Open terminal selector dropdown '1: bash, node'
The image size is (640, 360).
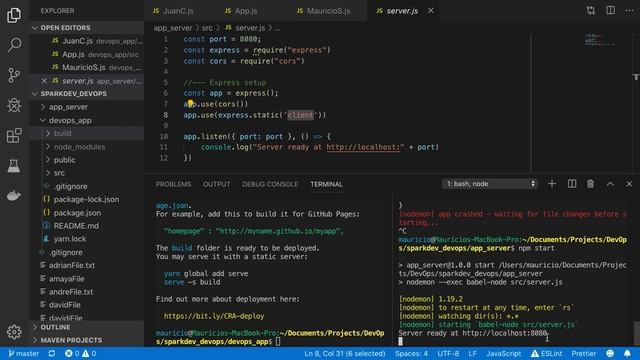pyautogui.click(x=490, y=184)
